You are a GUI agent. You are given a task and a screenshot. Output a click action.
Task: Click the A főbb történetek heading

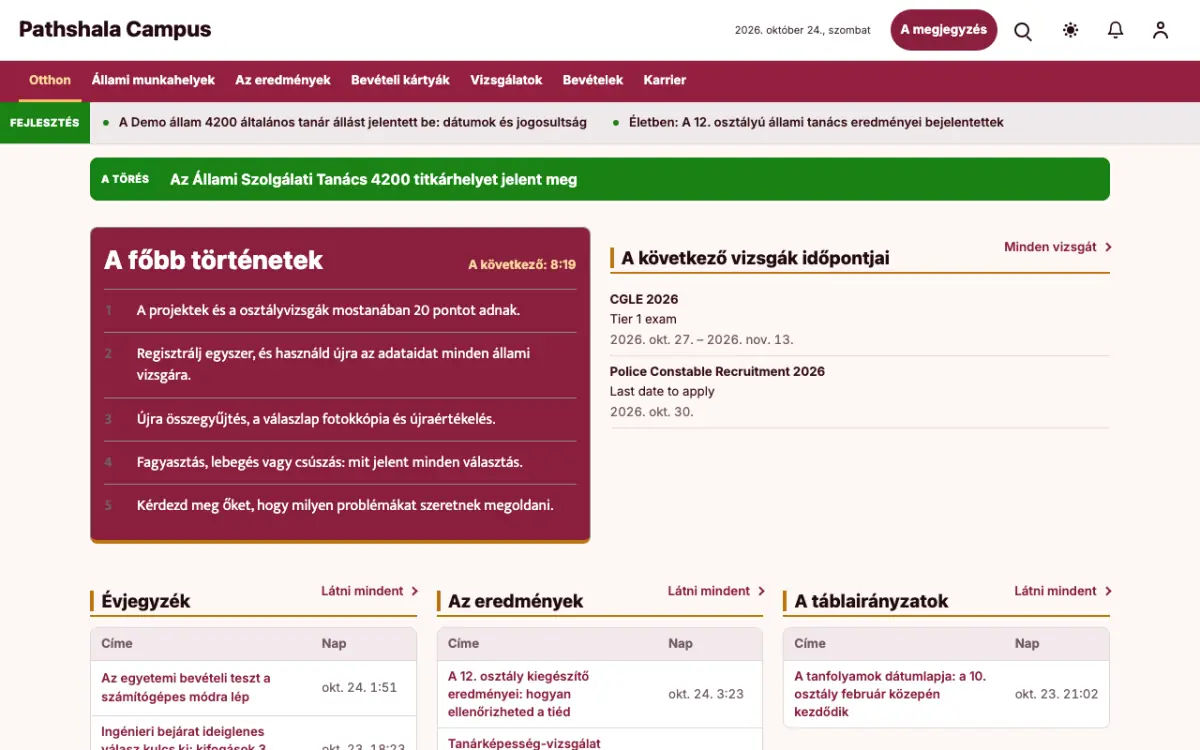[x=213, y=260]
